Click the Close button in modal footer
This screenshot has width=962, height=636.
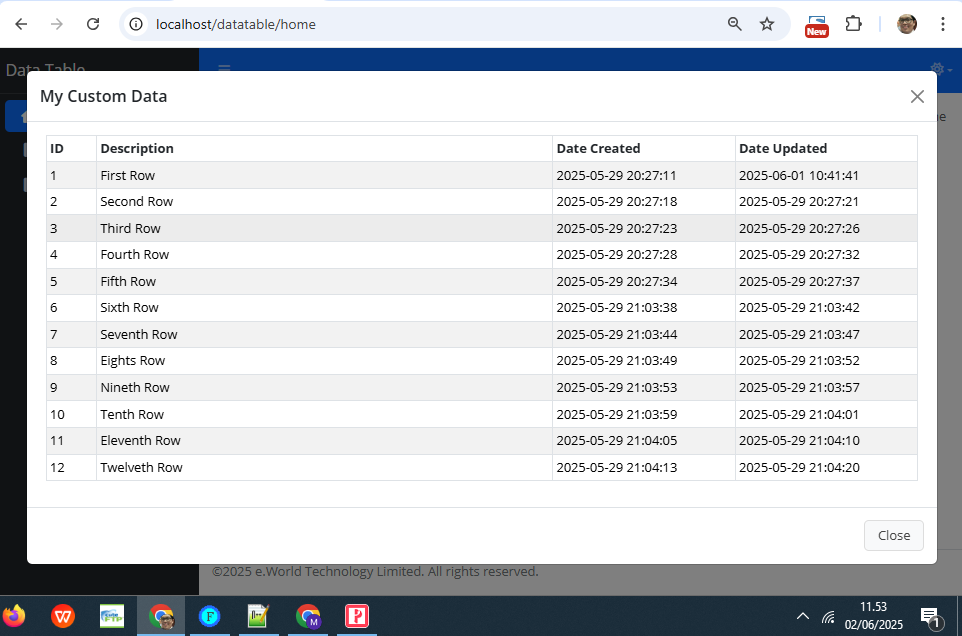(x=893, y=535)
